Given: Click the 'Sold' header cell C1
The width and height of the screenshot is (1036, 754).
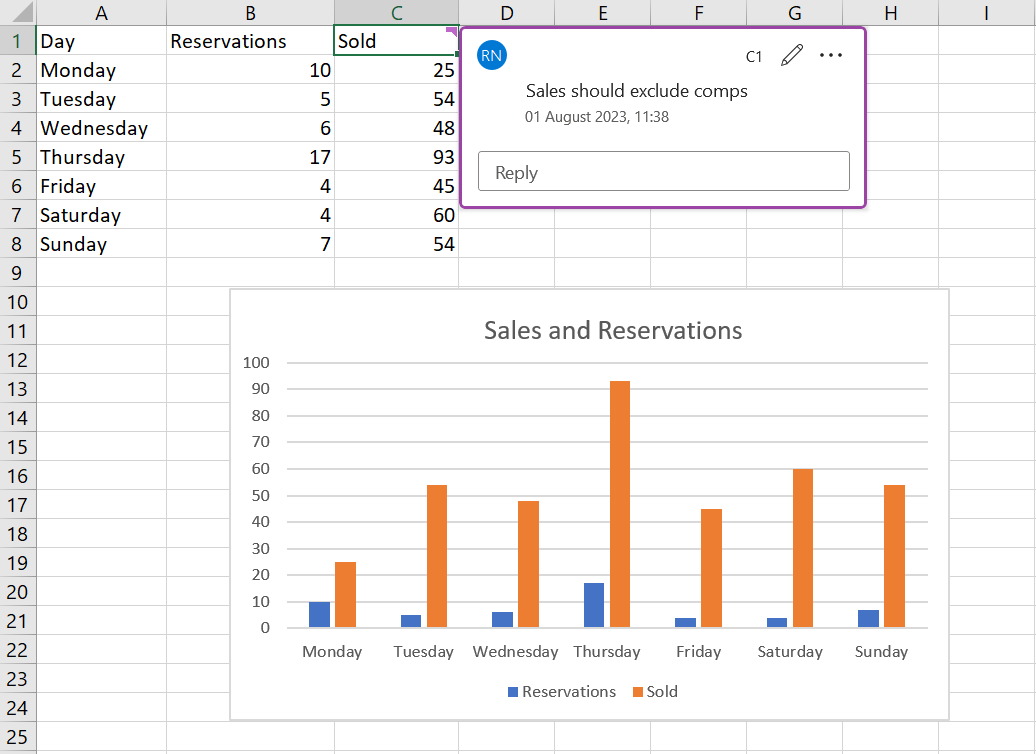Looking at the screenshot, I should tap(396, 41).
